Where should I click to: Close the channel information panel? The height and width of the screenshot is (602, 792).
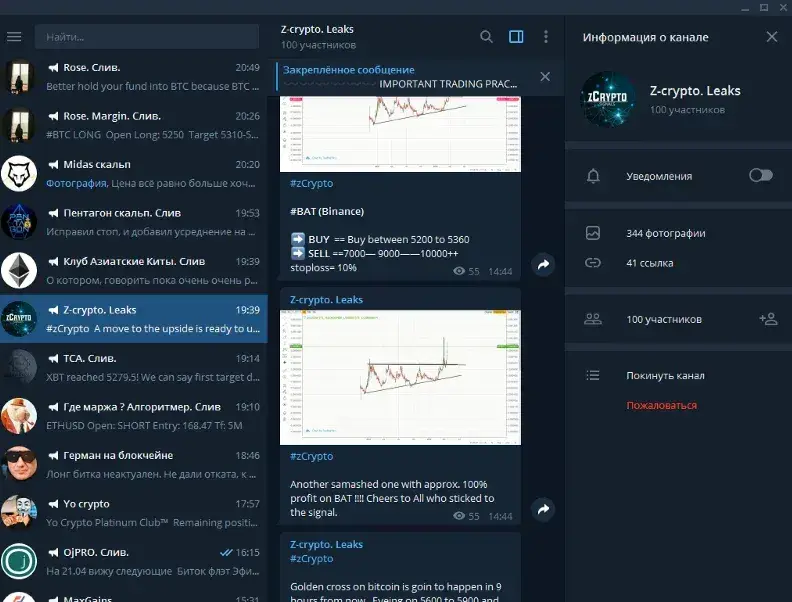tap(771, 37)
